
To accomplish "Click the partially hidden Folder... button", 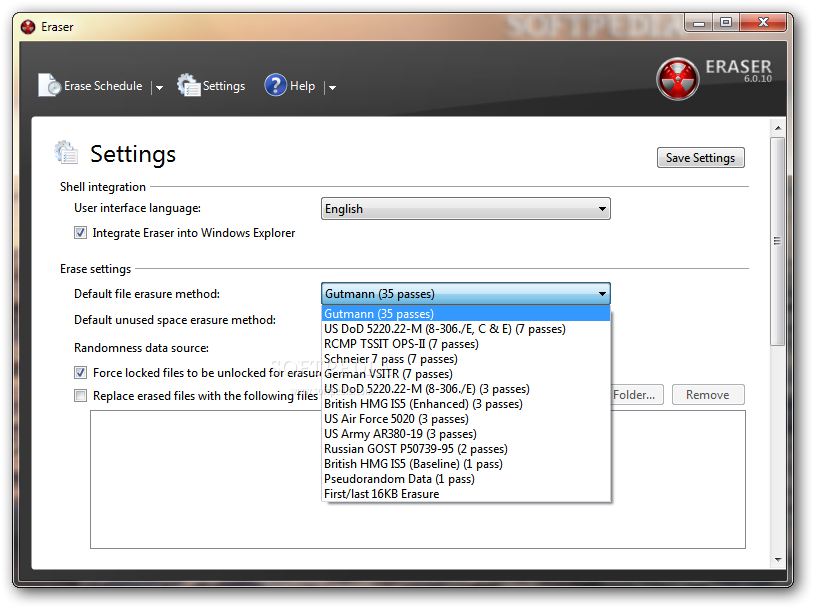I will point(637,395).
